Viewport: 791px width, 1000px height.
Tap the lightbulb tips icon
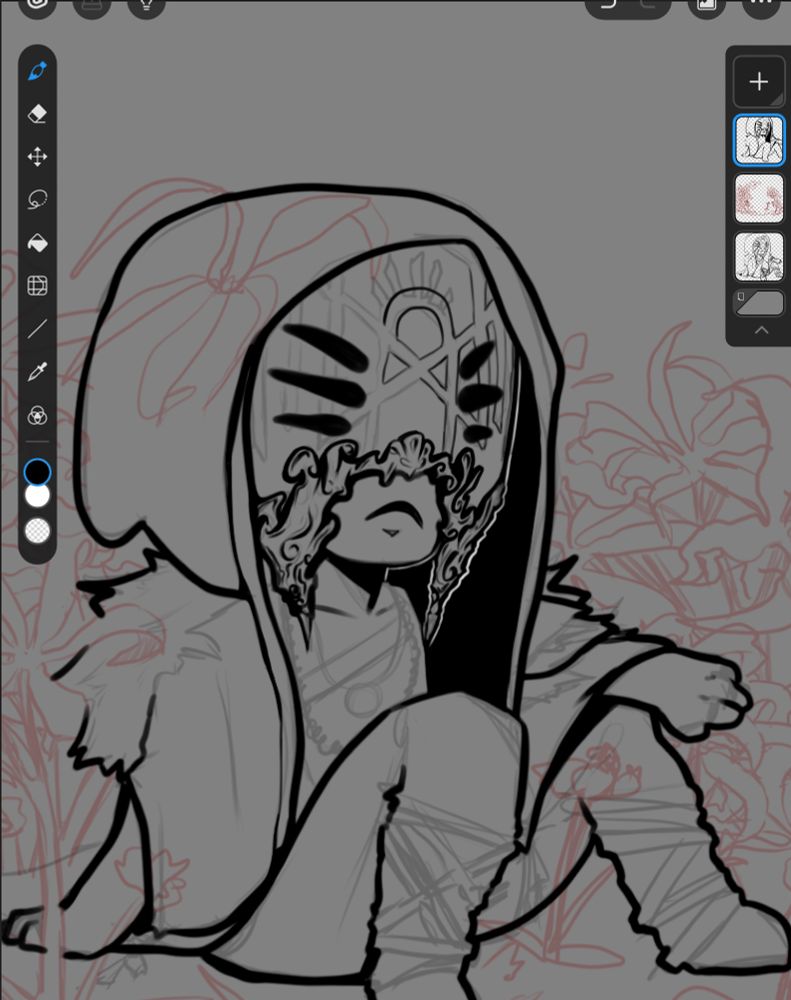[146, 6]
